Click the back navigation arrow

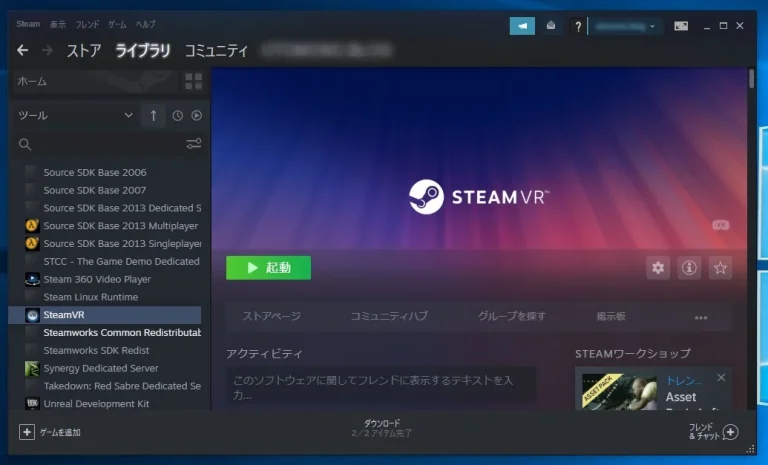tap(23, 50)
